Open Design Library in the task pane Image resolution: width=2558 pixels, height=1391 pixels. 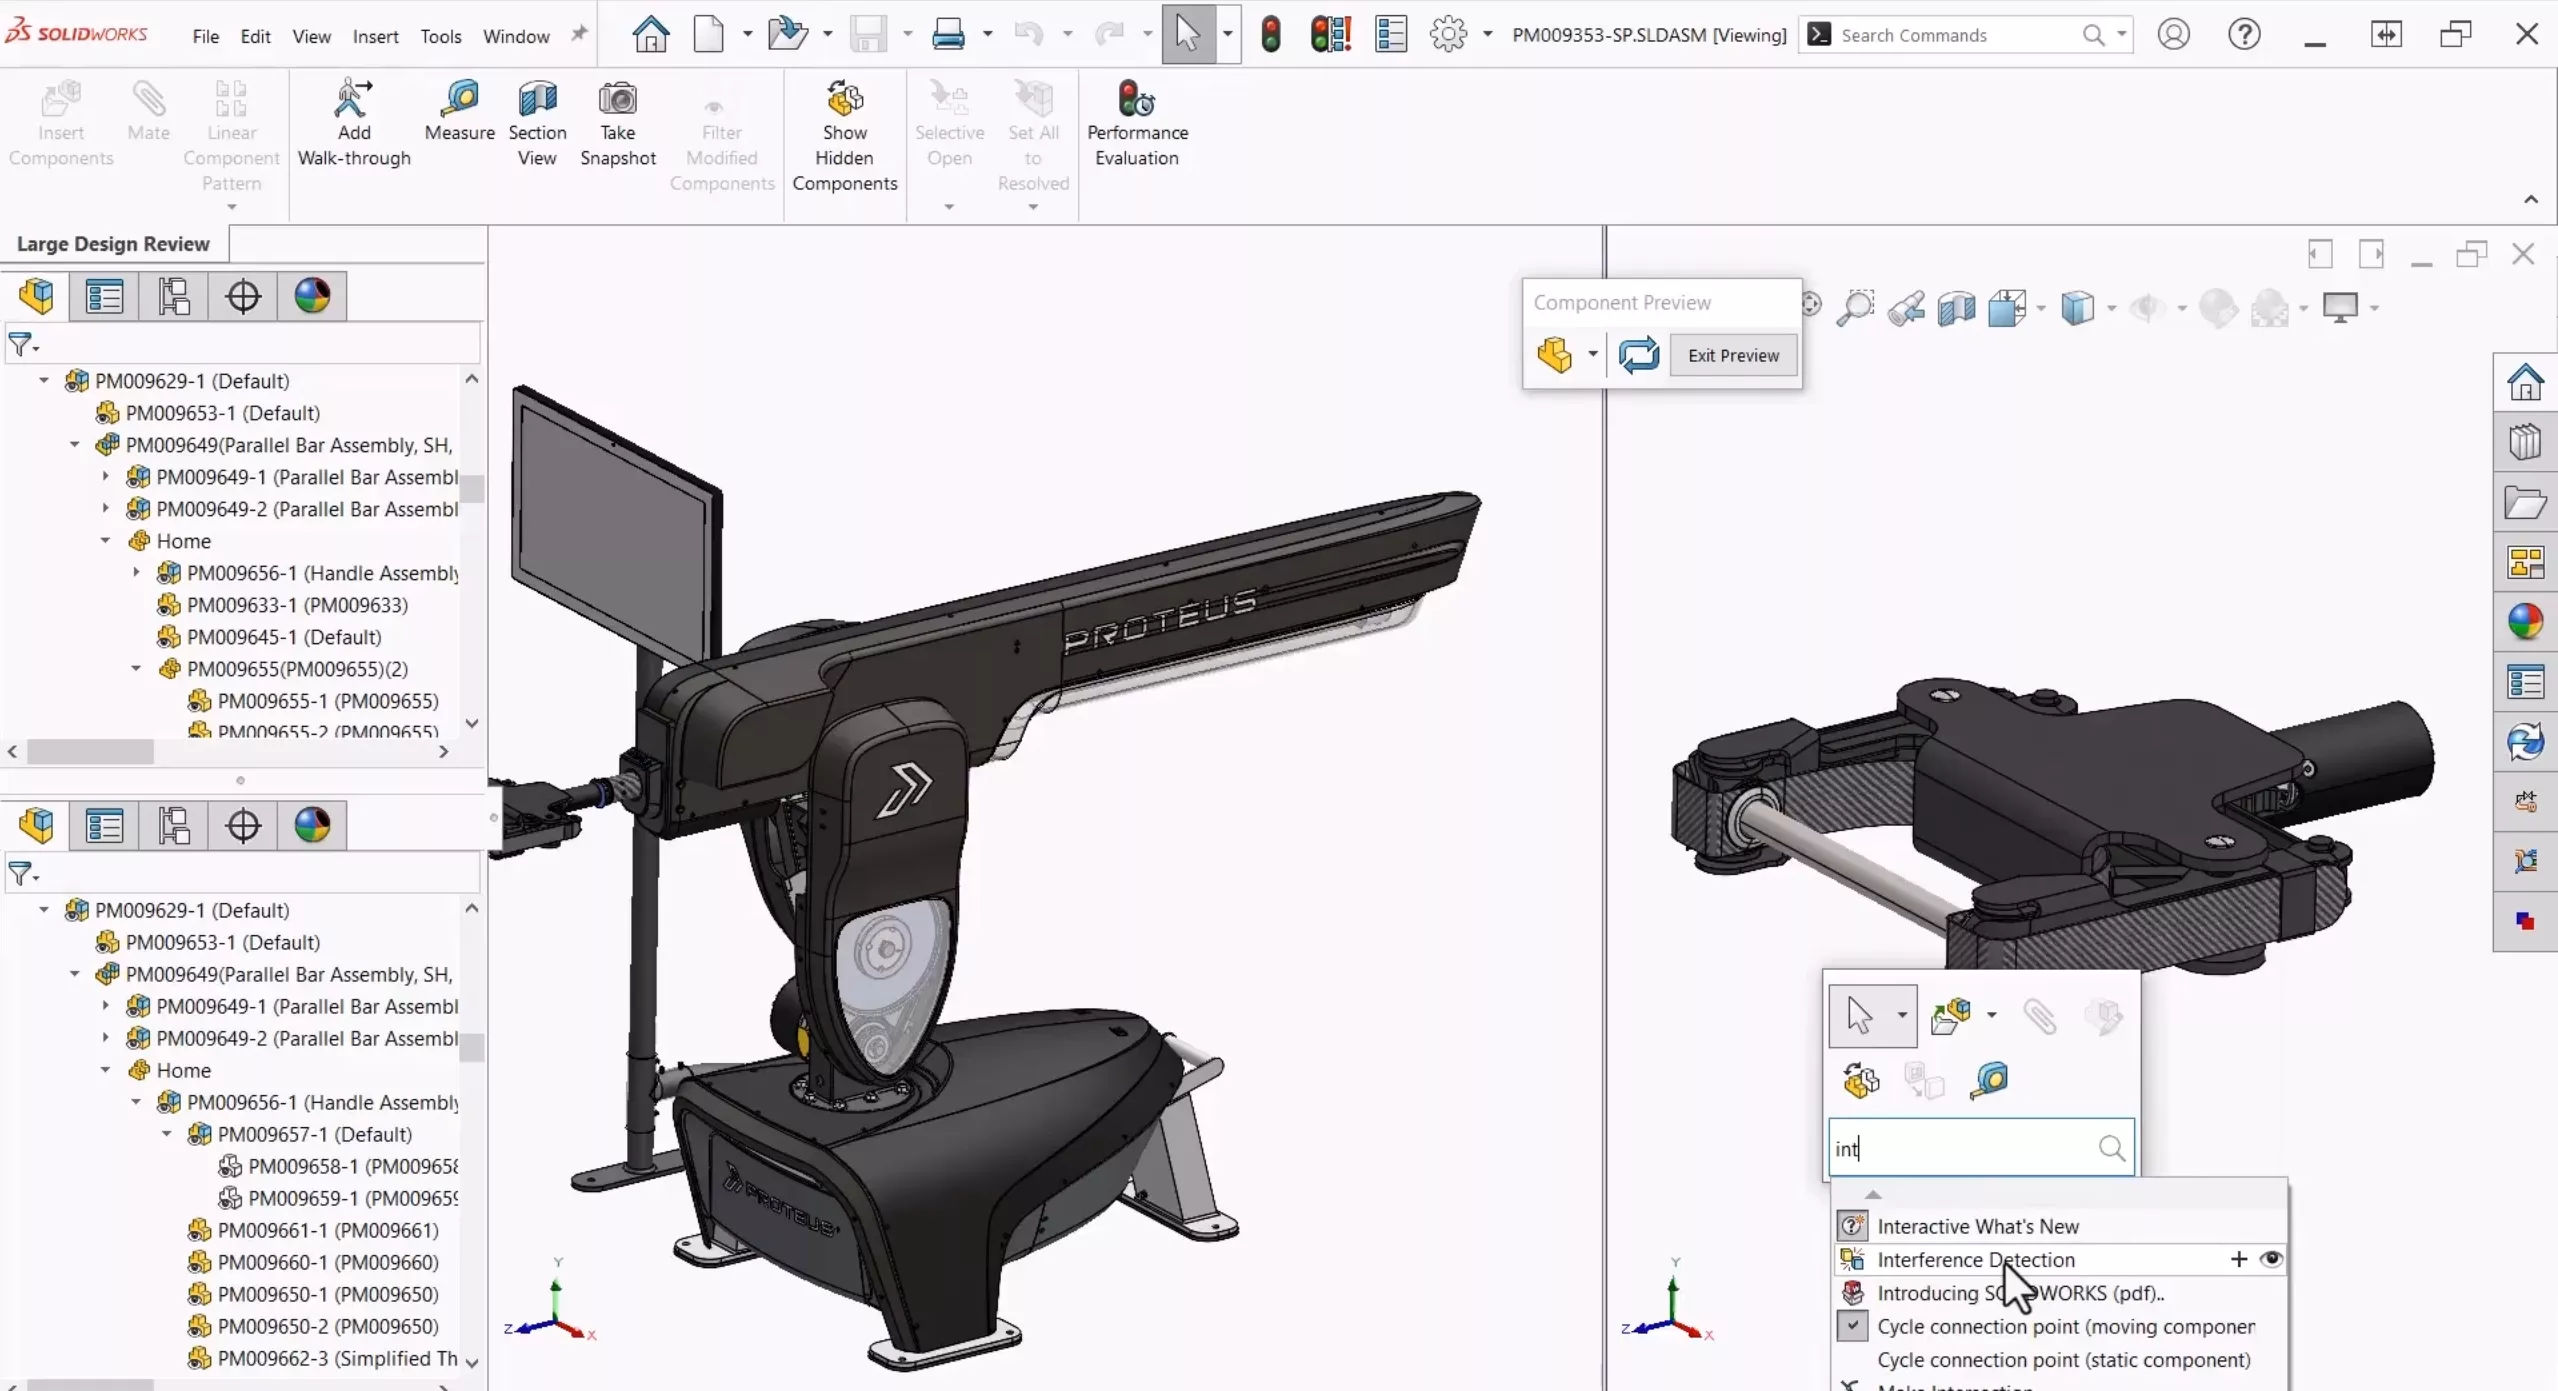(x=2525, y=442)
